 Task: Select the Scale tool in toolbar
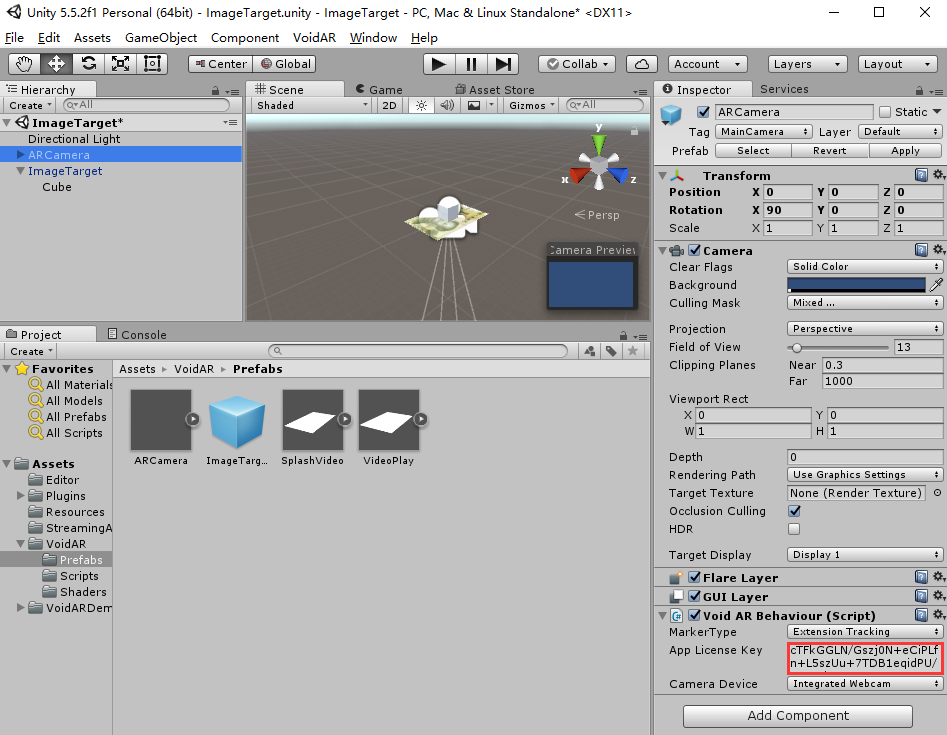point(121,63)
